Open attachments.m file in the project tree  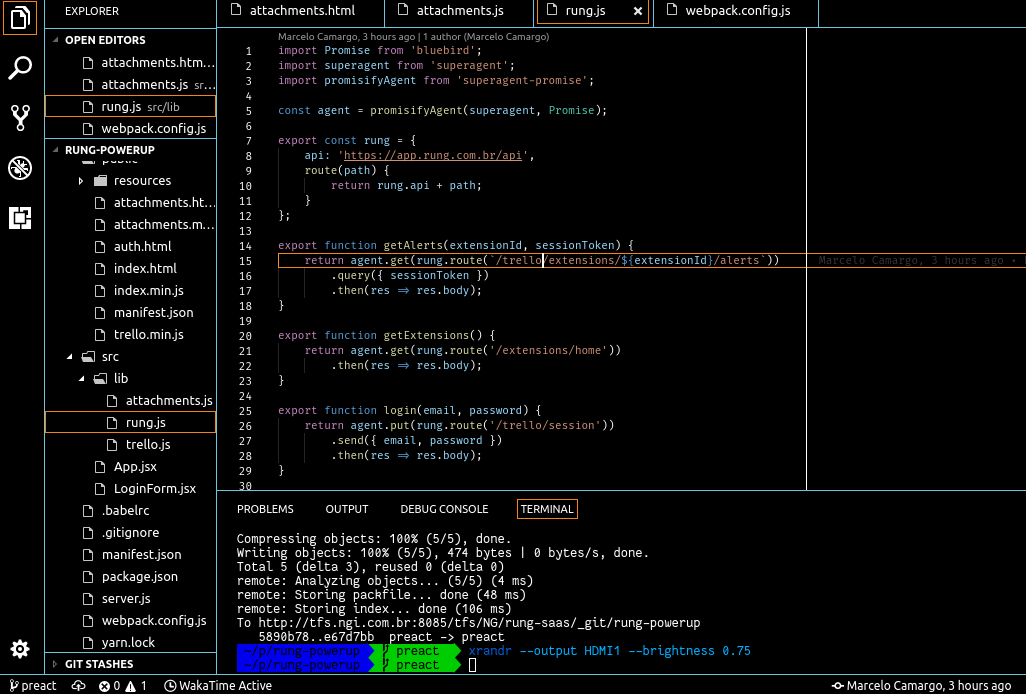point(130,224)
